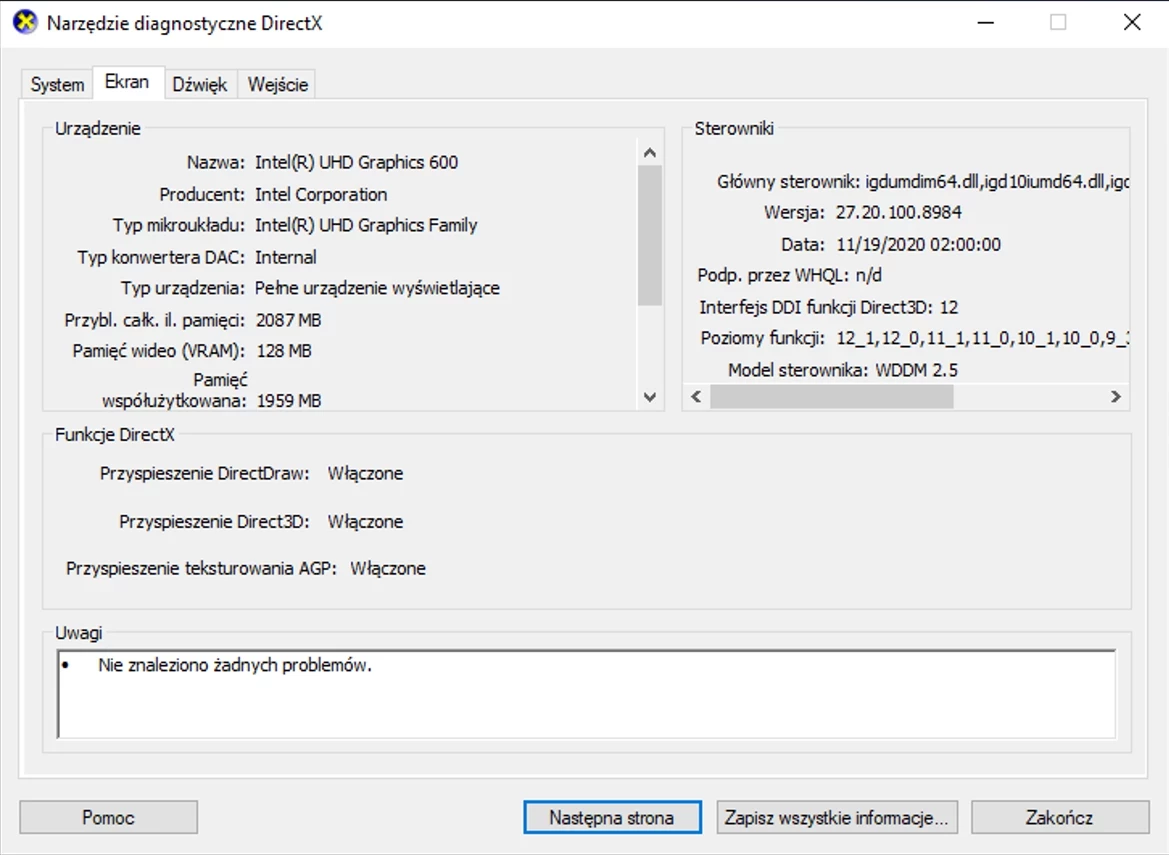Click left arrow of Sterowniki scrollbar

click(x=697, y=397)
